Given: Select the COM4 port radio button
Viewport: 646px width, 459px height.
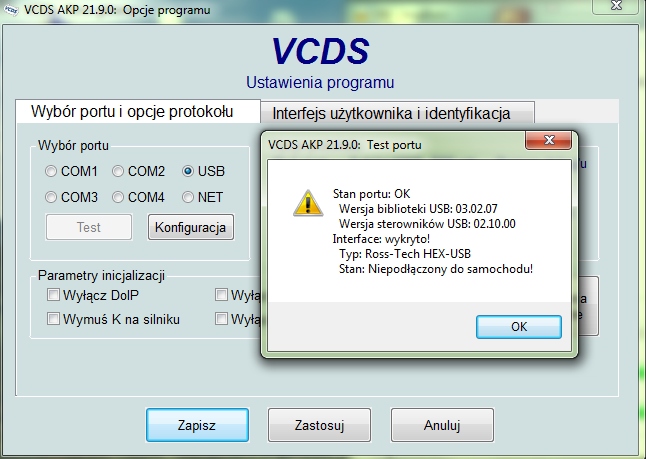Looking at the screenshot, I should click(x=118, y=197).
